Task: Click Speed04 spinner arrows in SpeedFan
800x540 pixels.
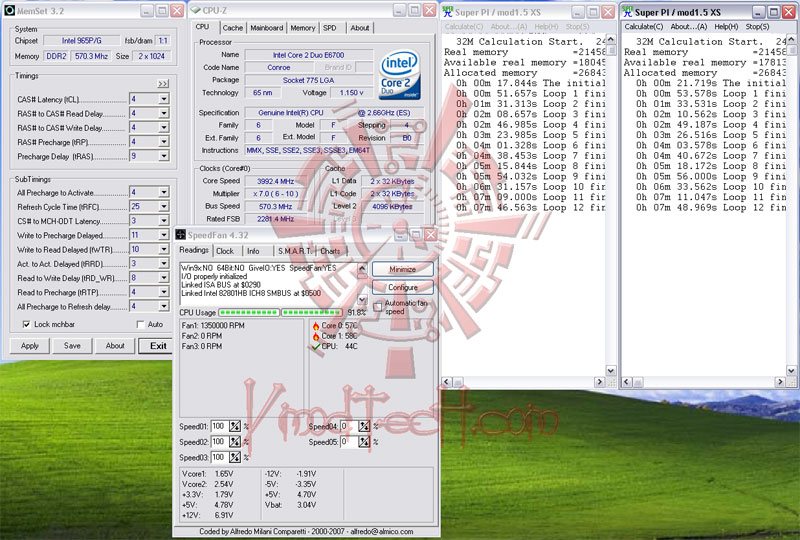Action: [x=364, y=426]
